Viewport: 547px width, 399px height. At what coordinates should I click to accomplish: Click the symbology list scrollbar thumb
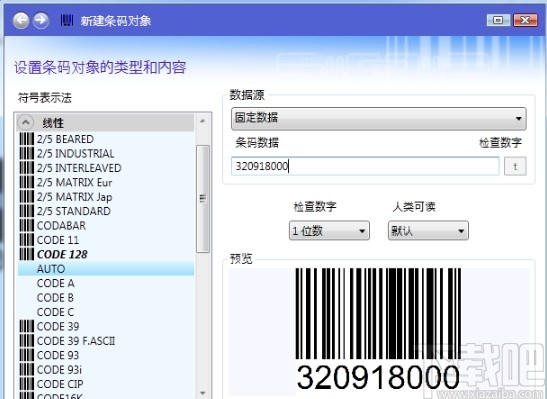point(203,198)
